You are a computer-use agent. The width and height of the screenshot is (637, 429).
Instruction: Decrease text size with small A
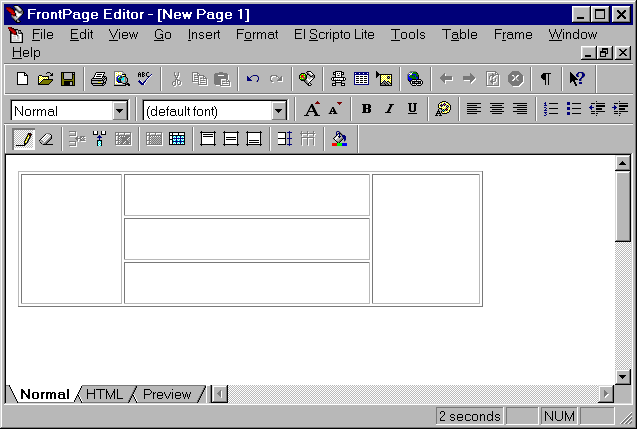coord(335,109)
